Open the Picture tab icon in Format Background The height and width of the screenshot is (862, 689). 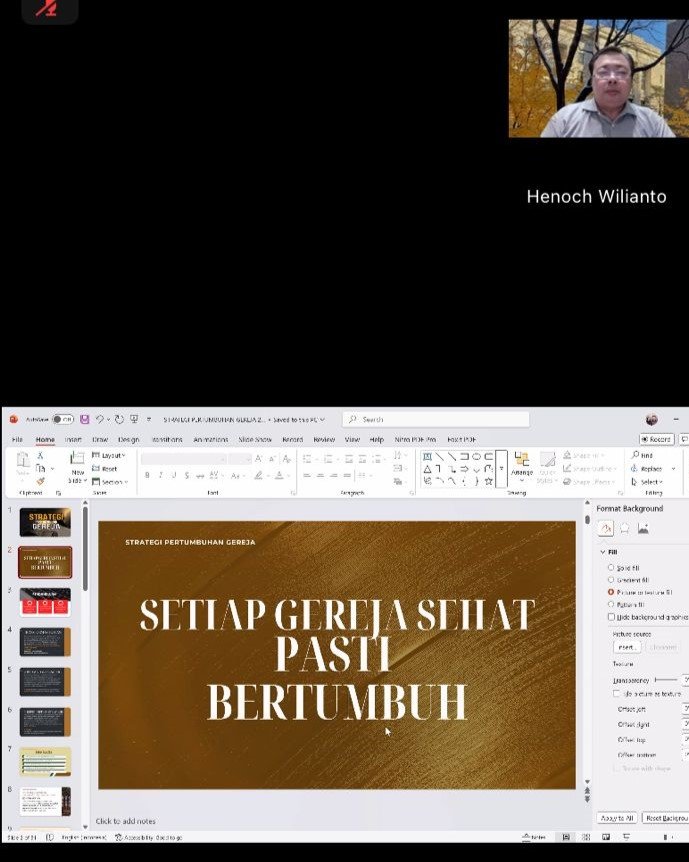coord(643,529)
